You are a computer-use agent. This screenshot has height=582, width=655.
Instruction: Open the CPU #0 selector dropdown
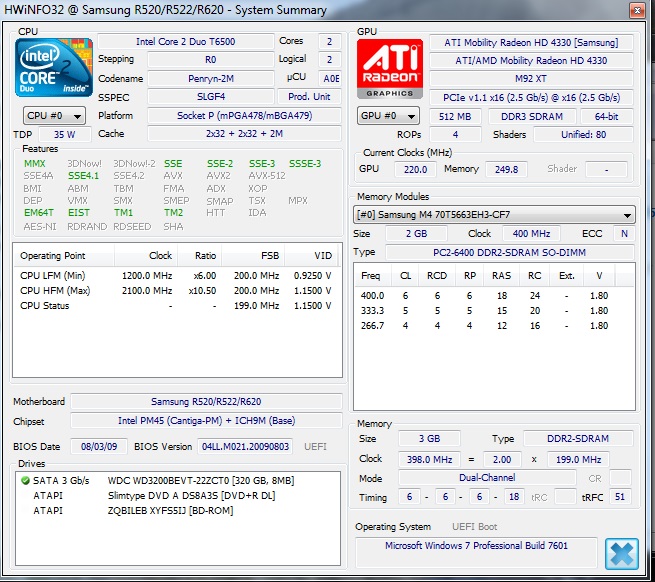coord(54,116)
